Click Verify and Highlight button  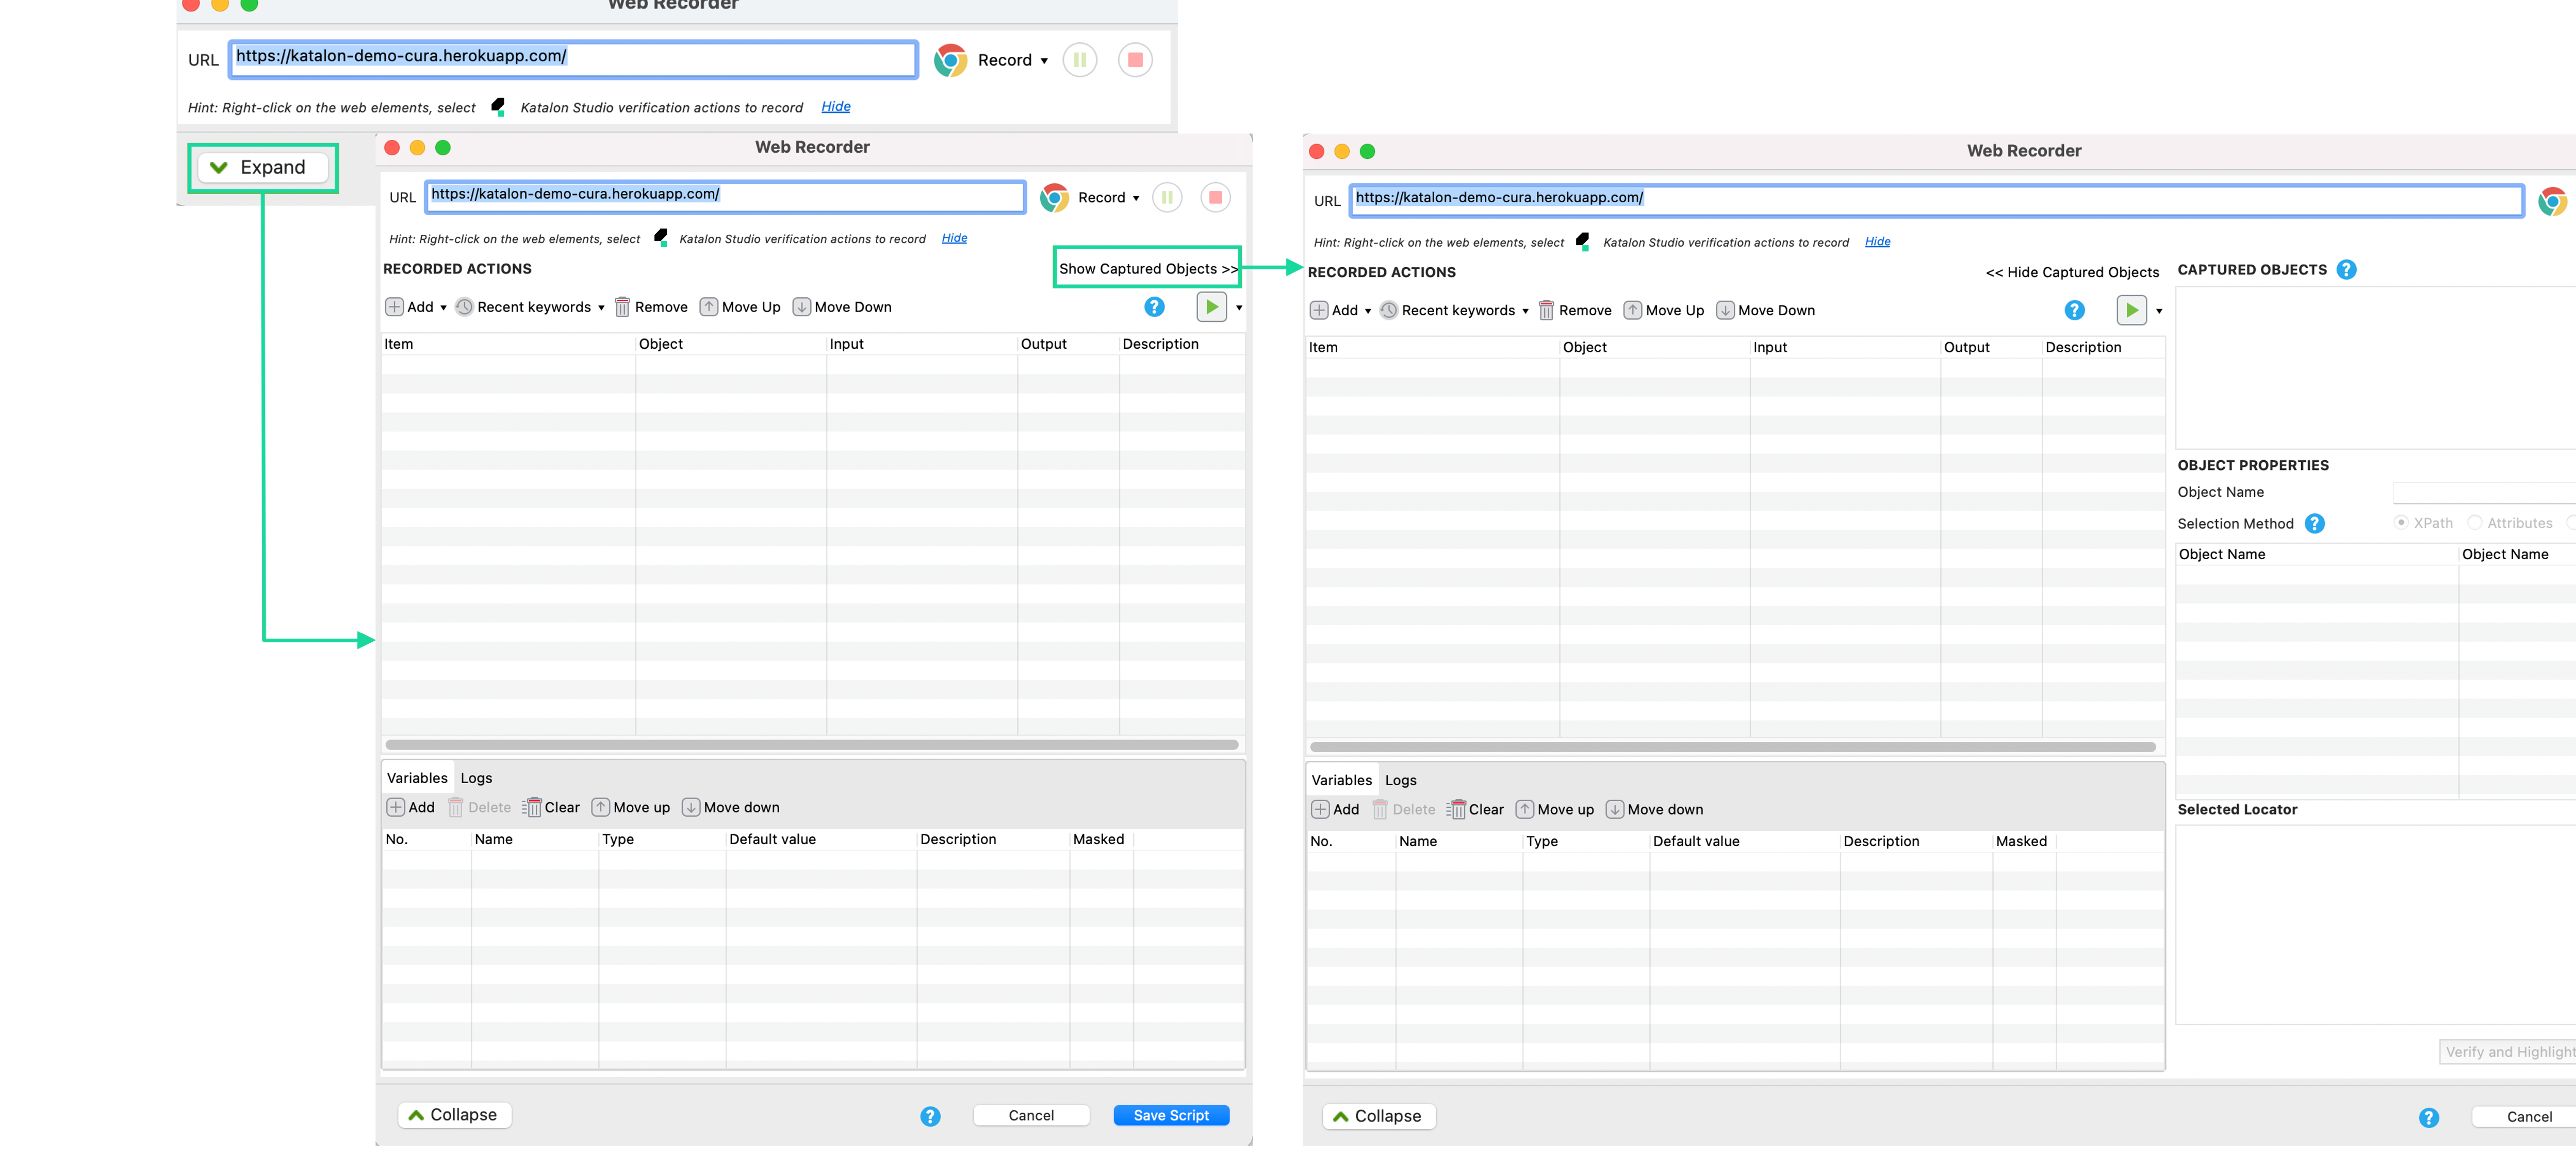[x=2508, y=1052]
